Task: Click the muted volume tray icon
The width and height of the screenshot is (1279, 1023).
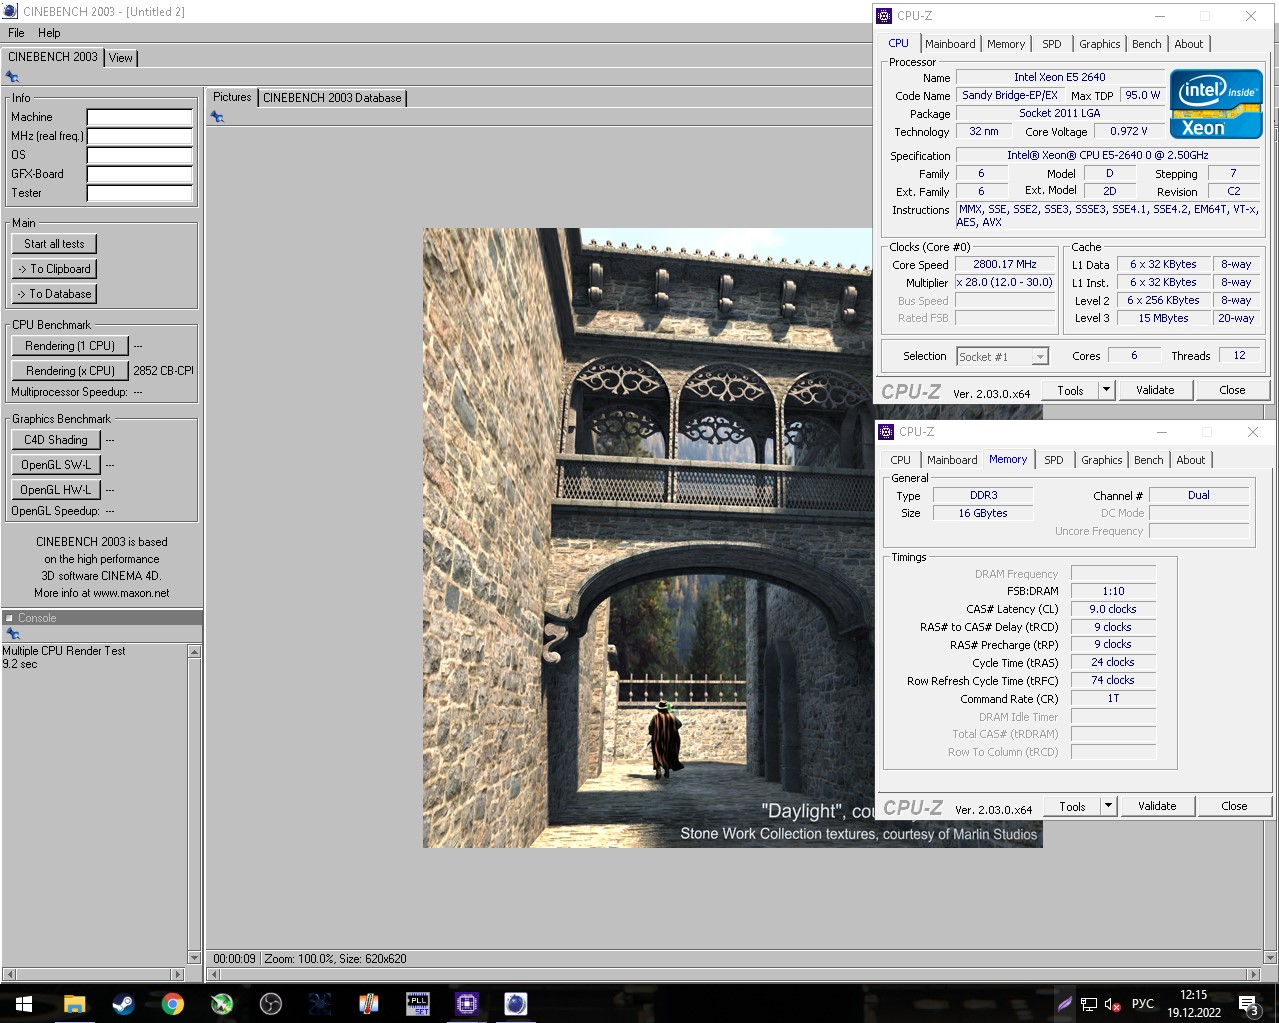Action: coord(1113,1004)
